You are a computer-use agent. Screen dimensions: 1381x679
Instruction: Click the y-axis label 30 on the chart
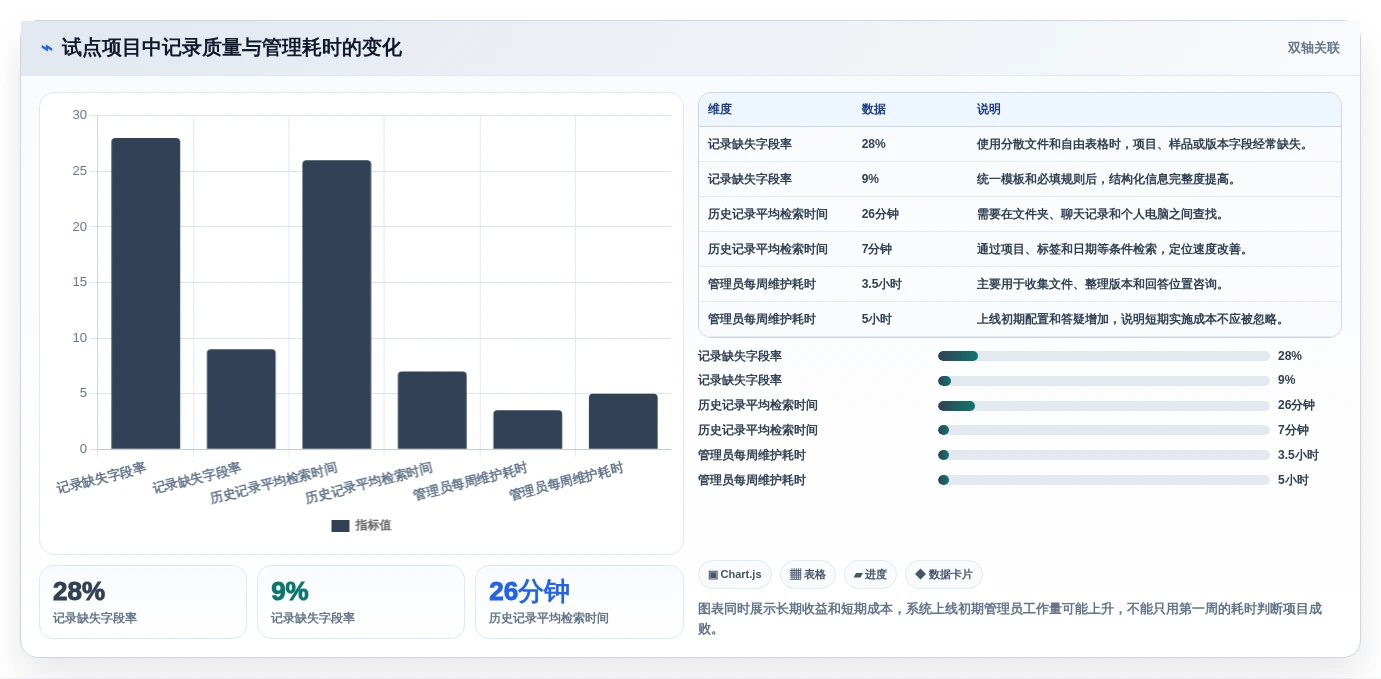click(x=80, y=115)
